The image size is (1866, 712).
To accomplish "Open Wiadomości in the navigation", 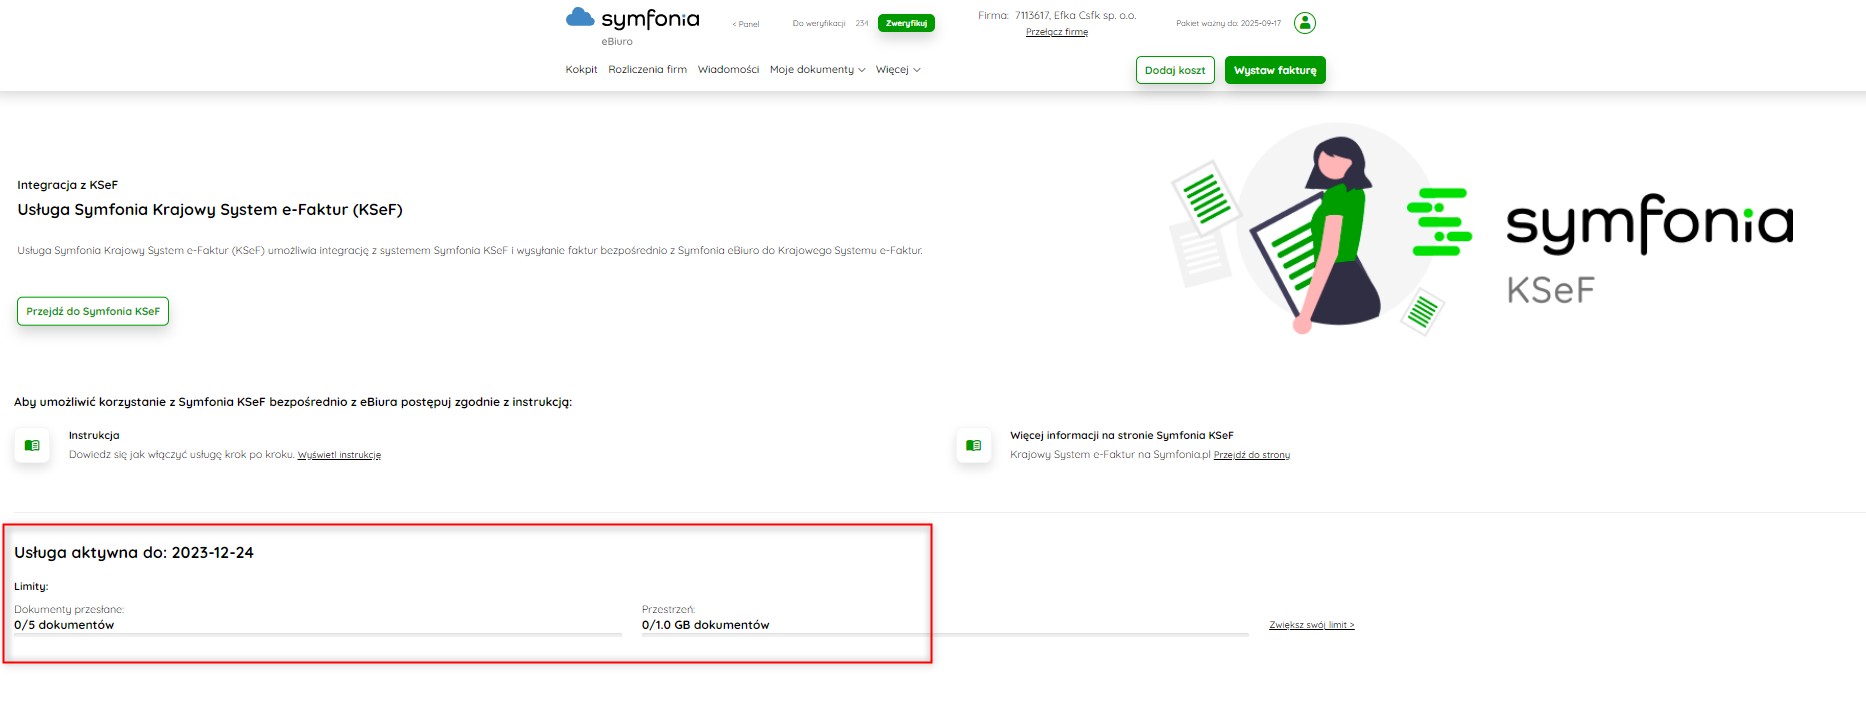I will coord(728,70).
